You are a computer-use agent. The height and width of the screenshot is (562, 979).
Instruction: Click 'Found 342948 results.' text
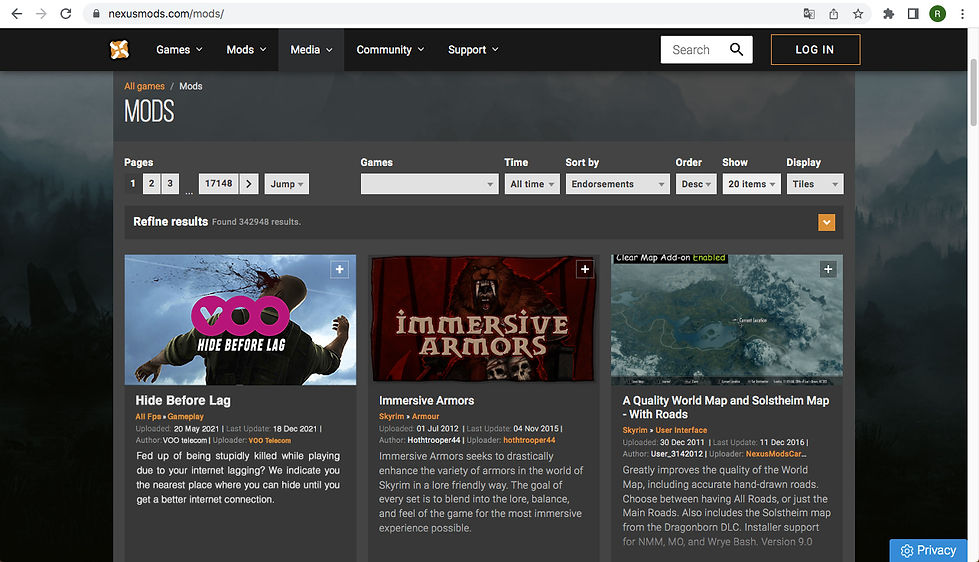pos(256,222)
